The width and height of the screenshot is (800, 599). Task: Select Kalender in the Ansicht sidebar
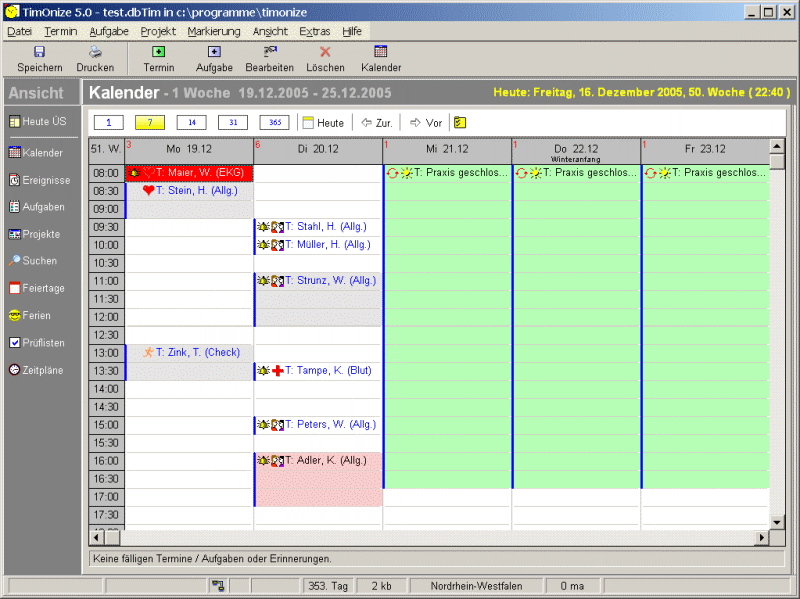(36, 153)
